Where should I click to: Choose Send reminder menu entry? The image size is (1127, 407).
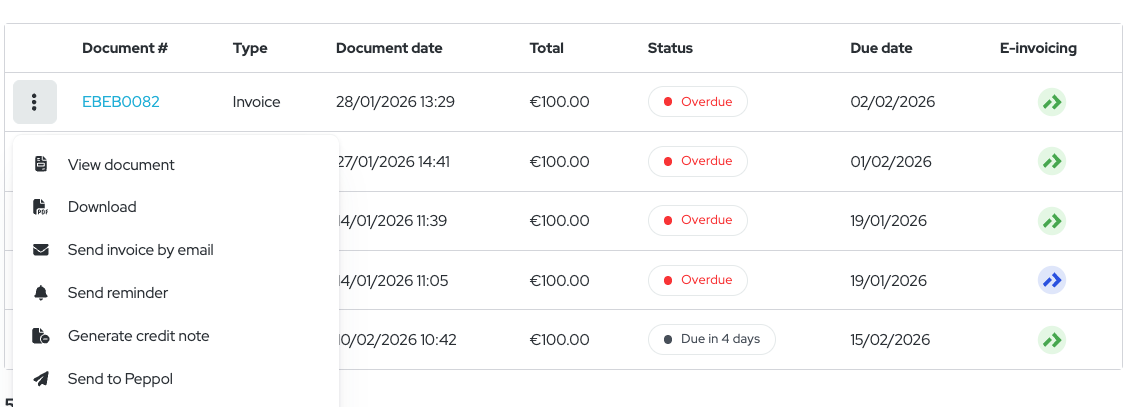(x=118, y=293)
